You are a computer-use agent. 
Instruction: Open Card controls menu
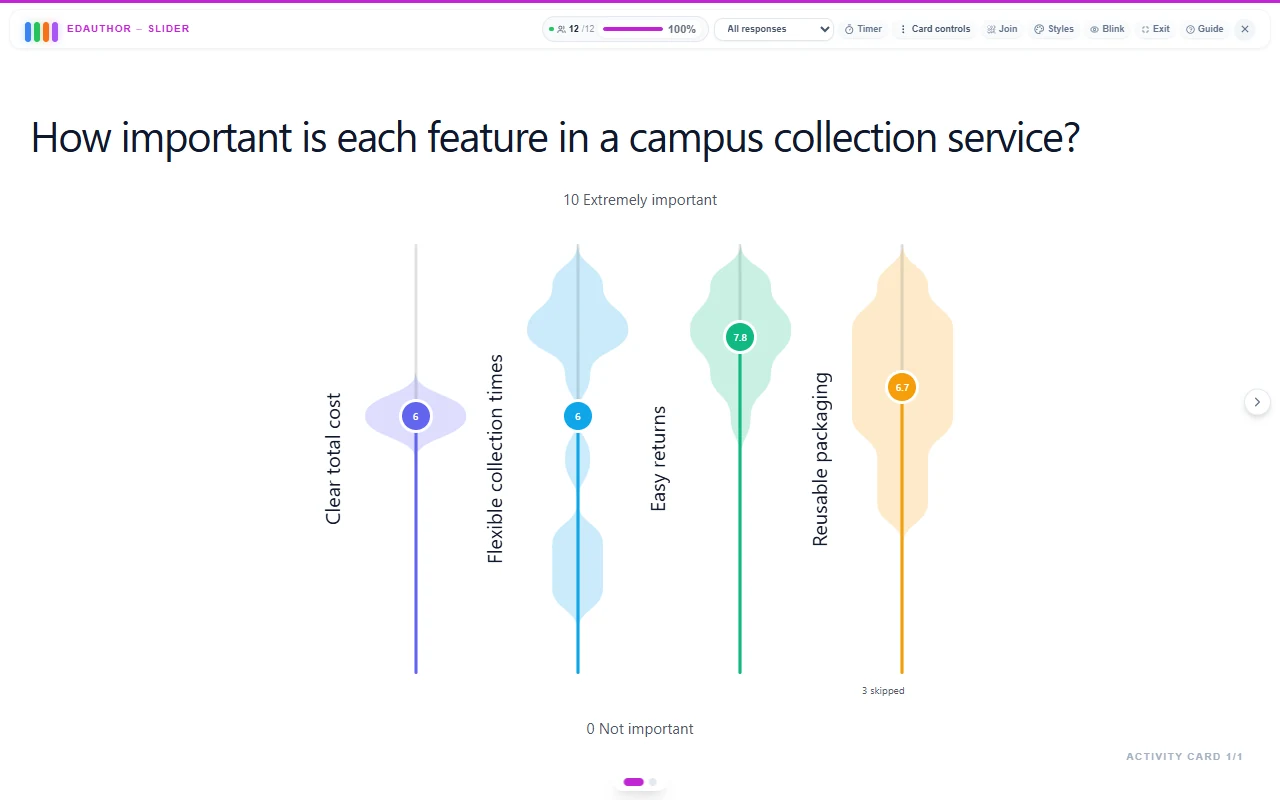[935, 29]
